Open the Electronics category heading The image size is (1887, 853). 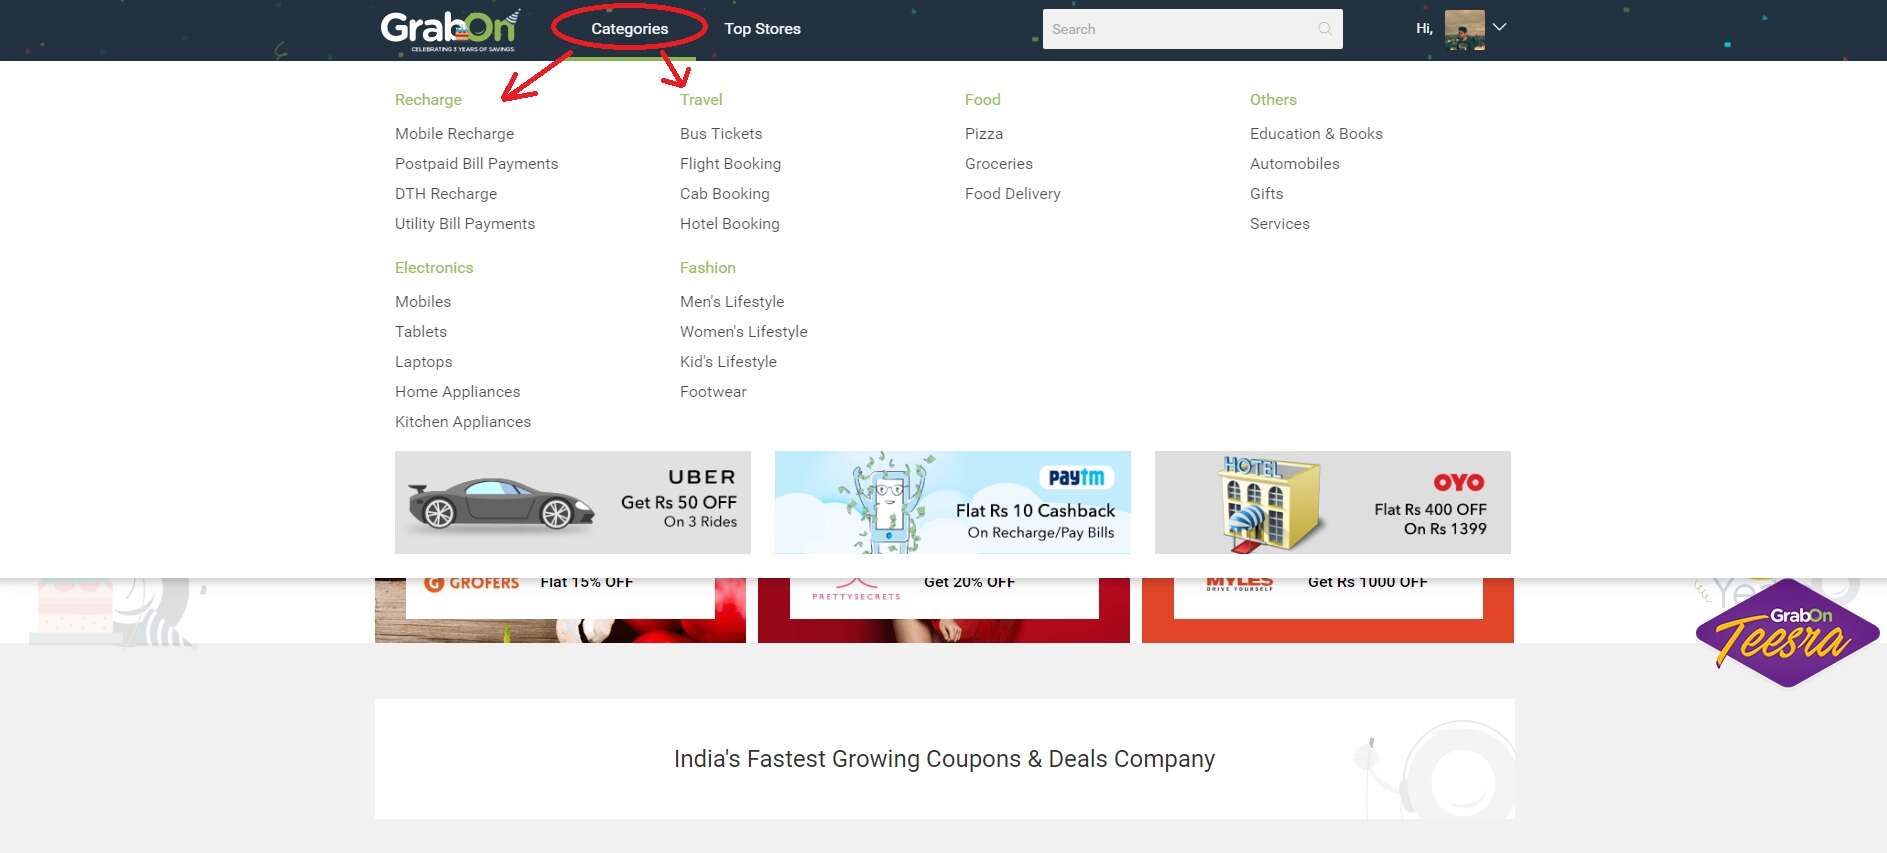[x=434, y=268]
